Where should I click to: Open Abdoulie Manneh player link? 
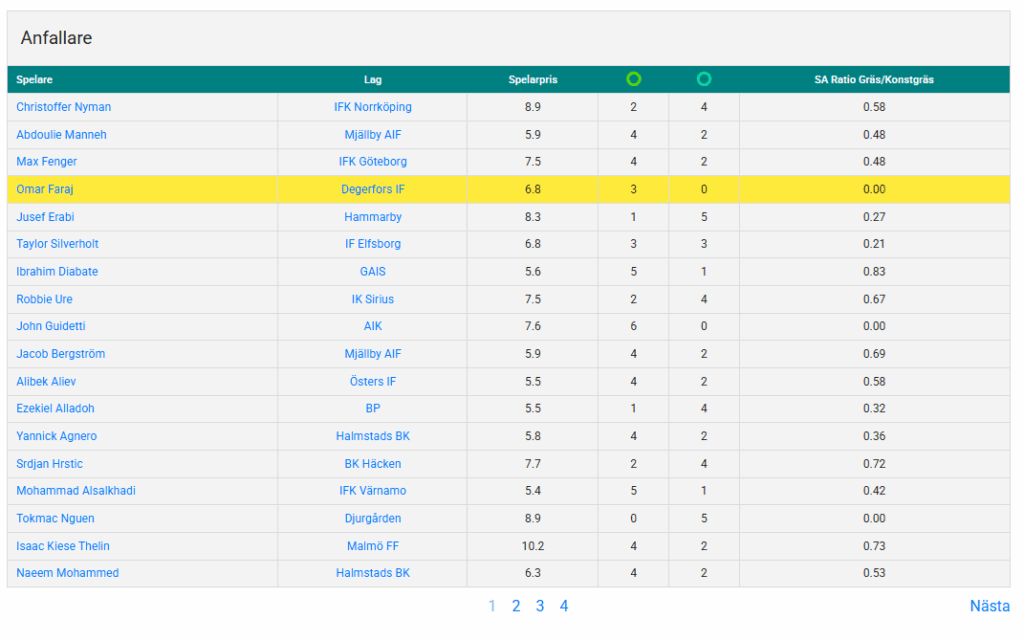click(x=61, y=134)
